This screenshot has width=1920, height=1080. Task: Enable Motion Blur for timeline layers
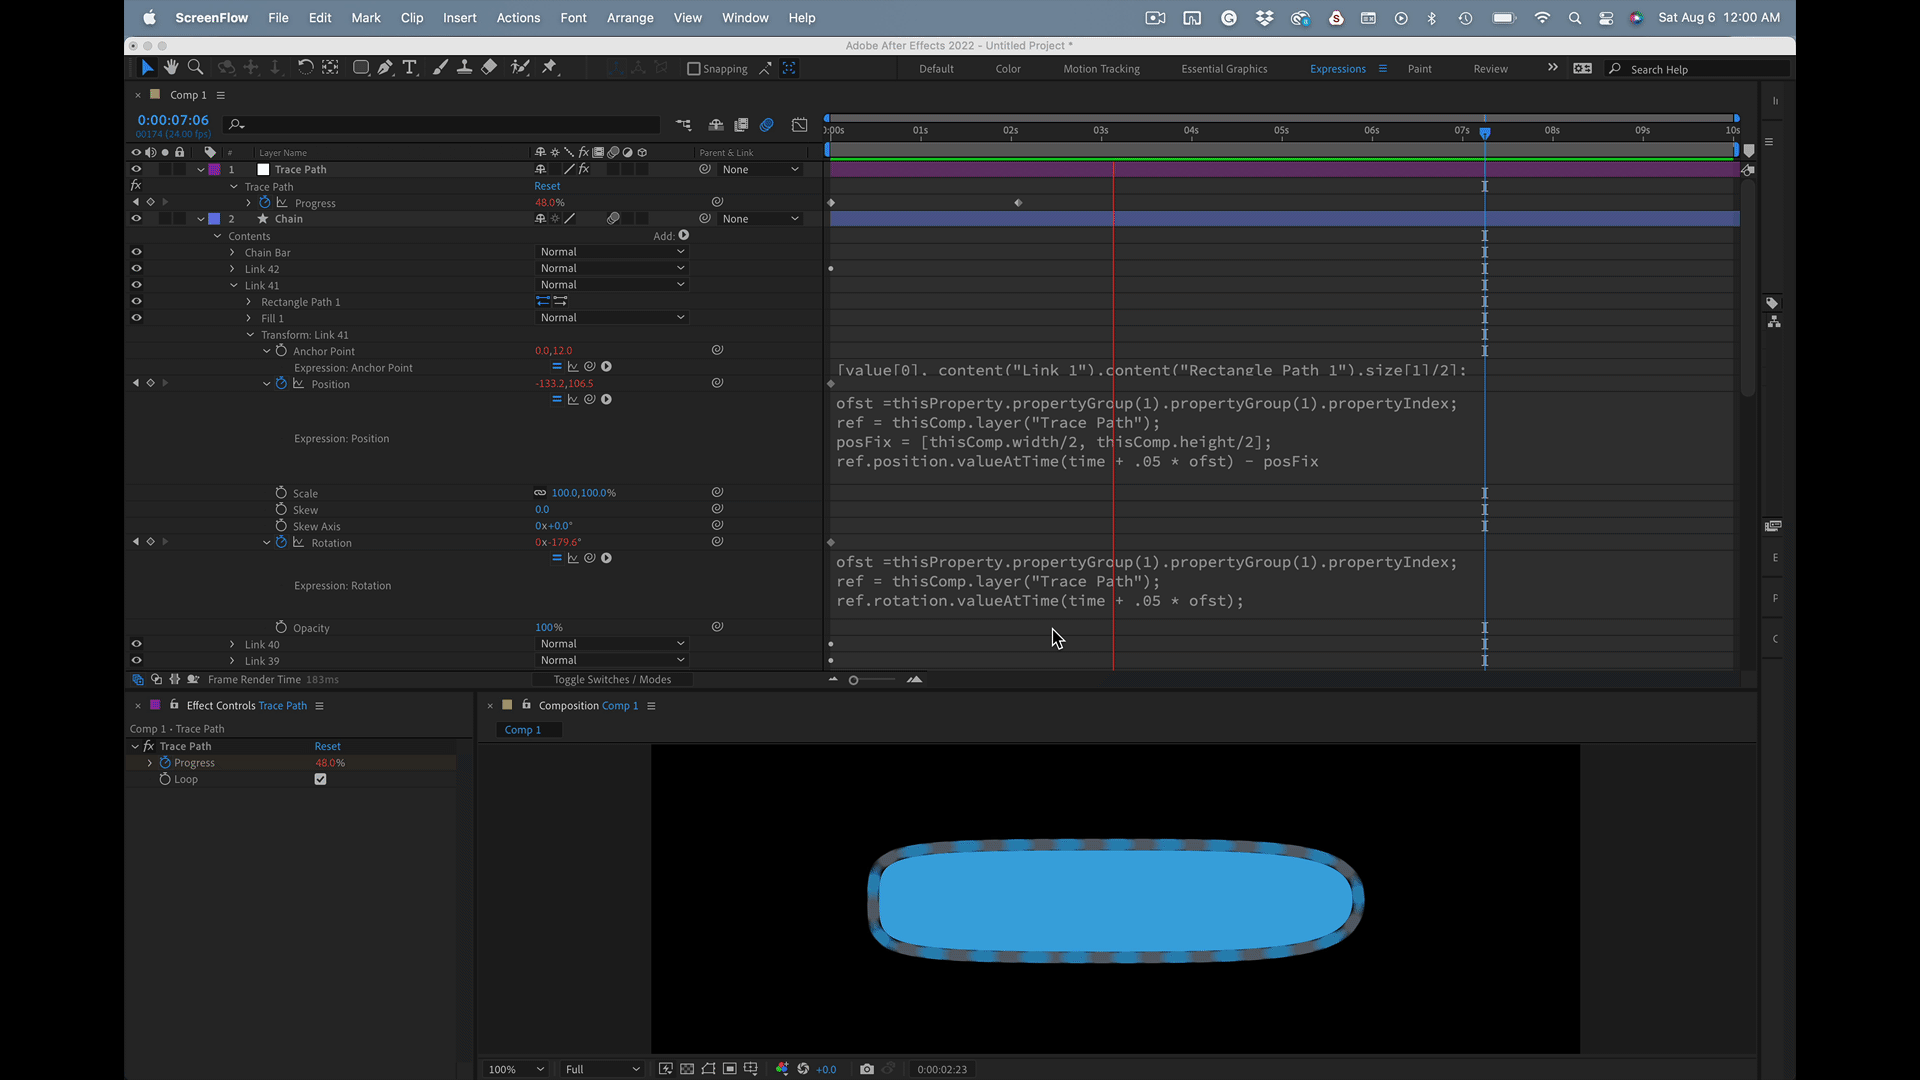(x=767, y=125)
